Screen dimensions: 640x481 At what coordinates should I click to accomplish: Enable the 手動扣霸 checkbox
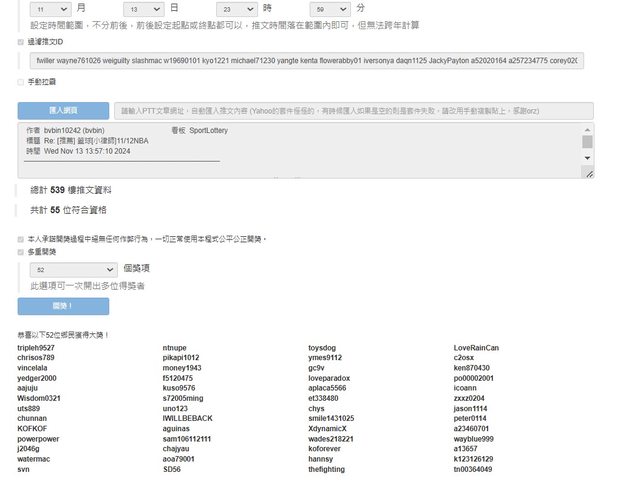[x=21, y=82]
